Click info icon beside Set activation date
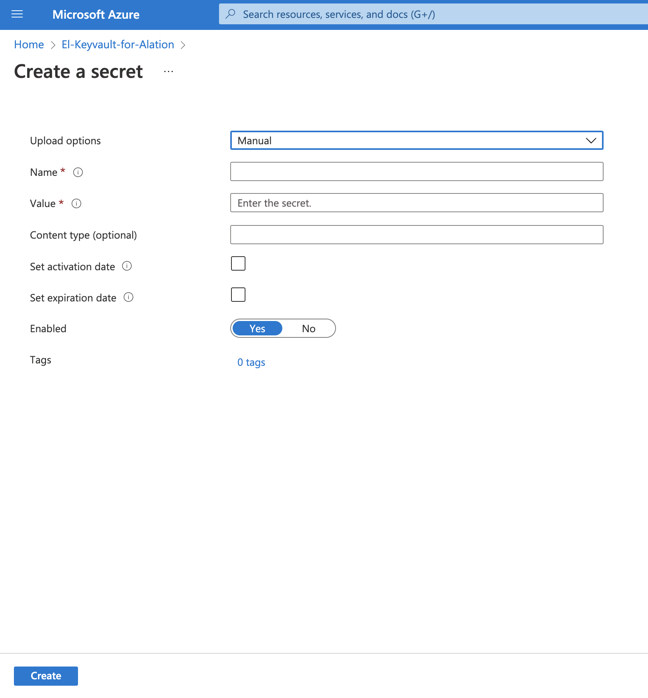Viewport: 648px width, 698px height. 127,266
